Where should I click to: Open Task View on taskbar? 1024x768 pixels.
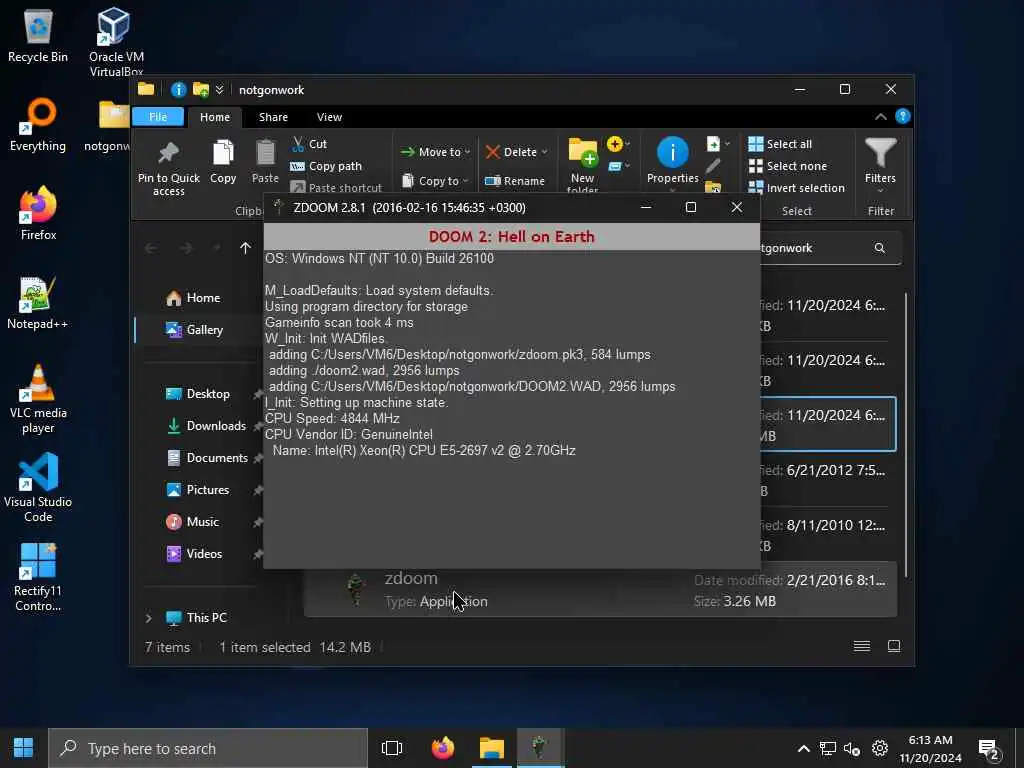(392, 748)
